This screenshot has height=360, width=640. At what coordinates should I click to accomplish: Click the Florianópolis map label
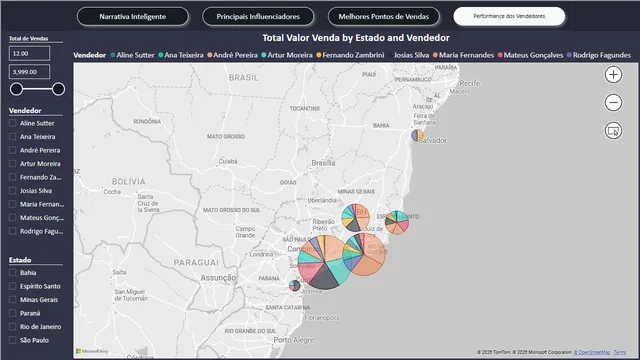click(x=322, y=318)
